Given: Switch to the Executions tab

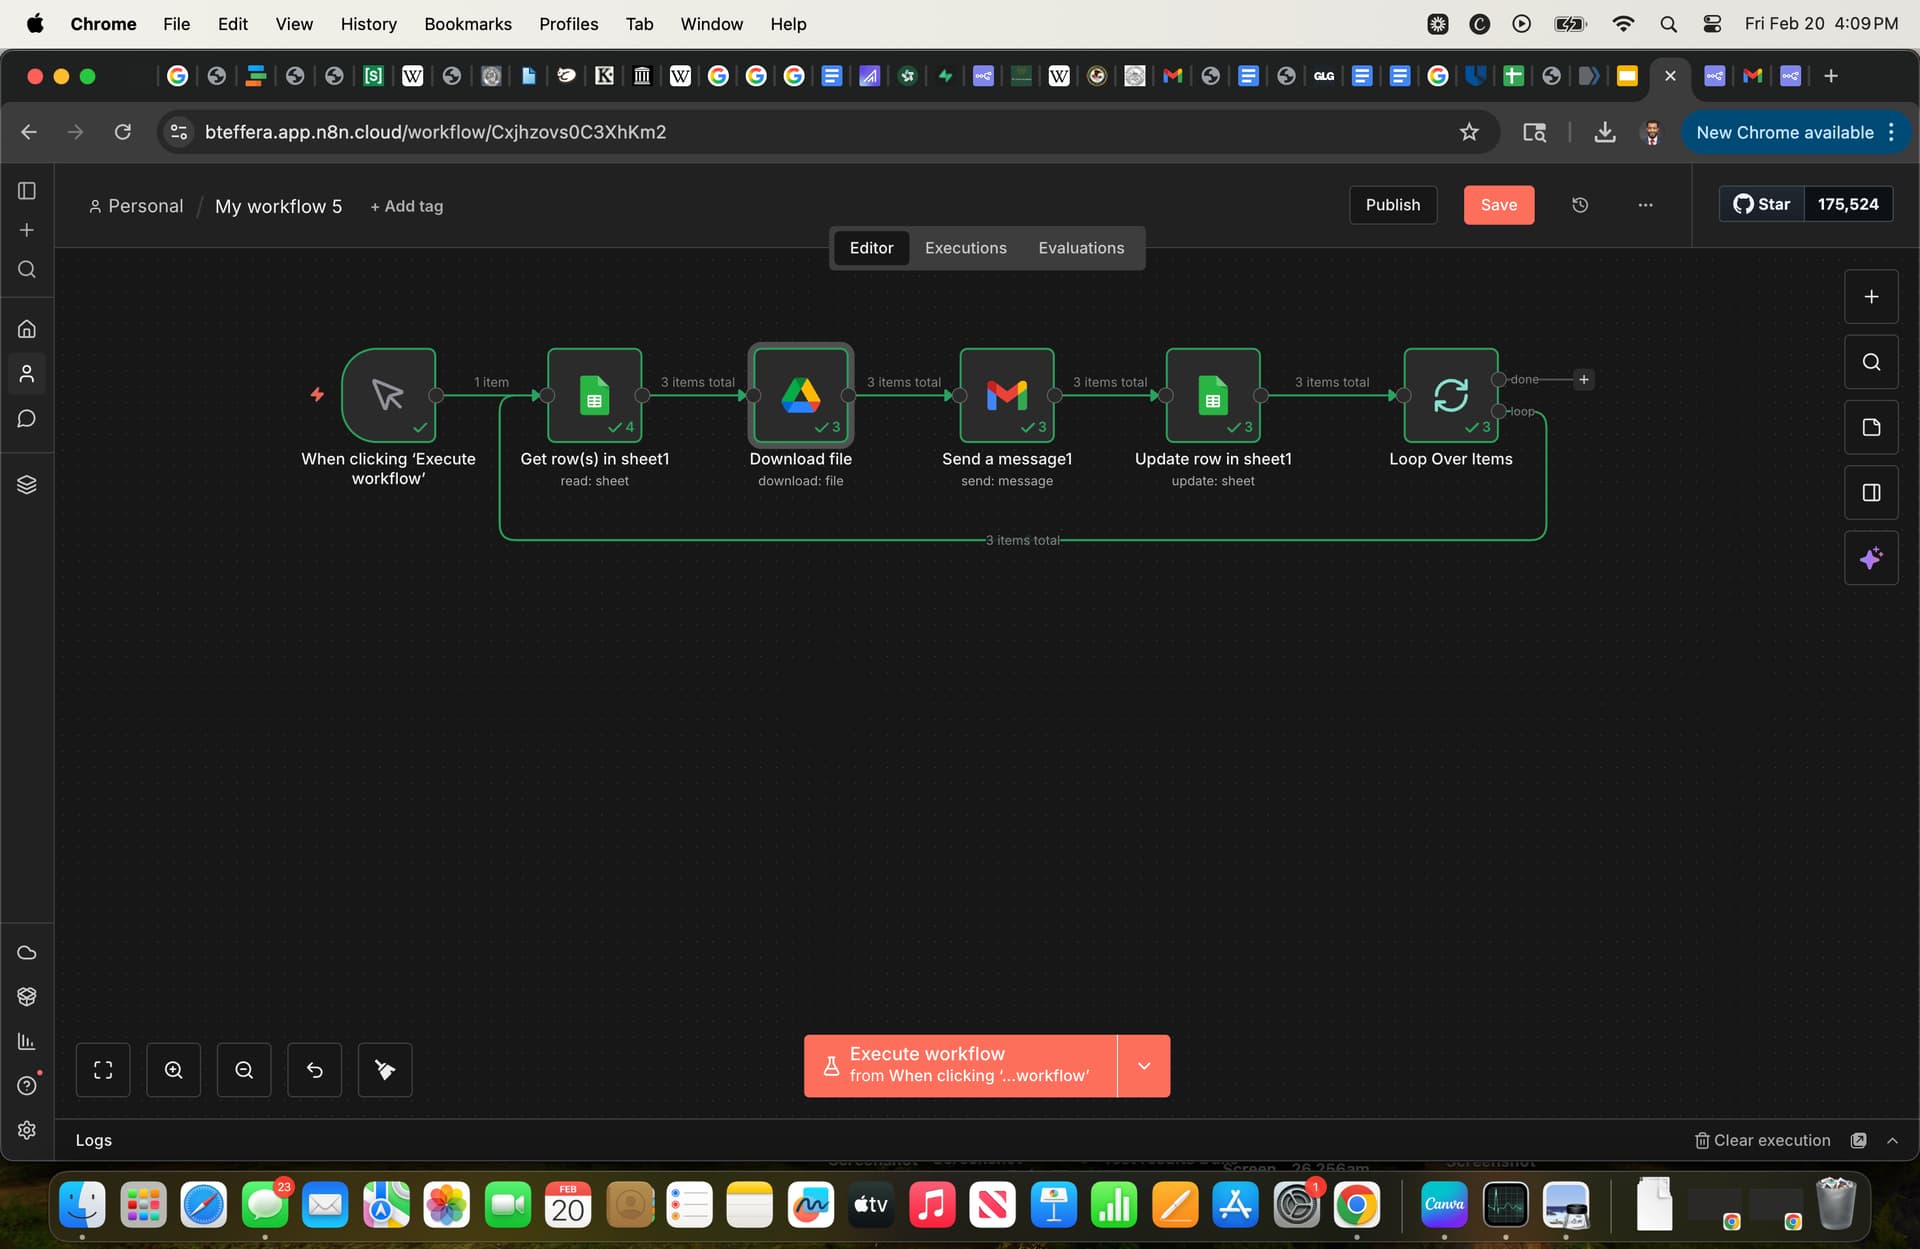Looking at the screenshot, I should point(965,248).
